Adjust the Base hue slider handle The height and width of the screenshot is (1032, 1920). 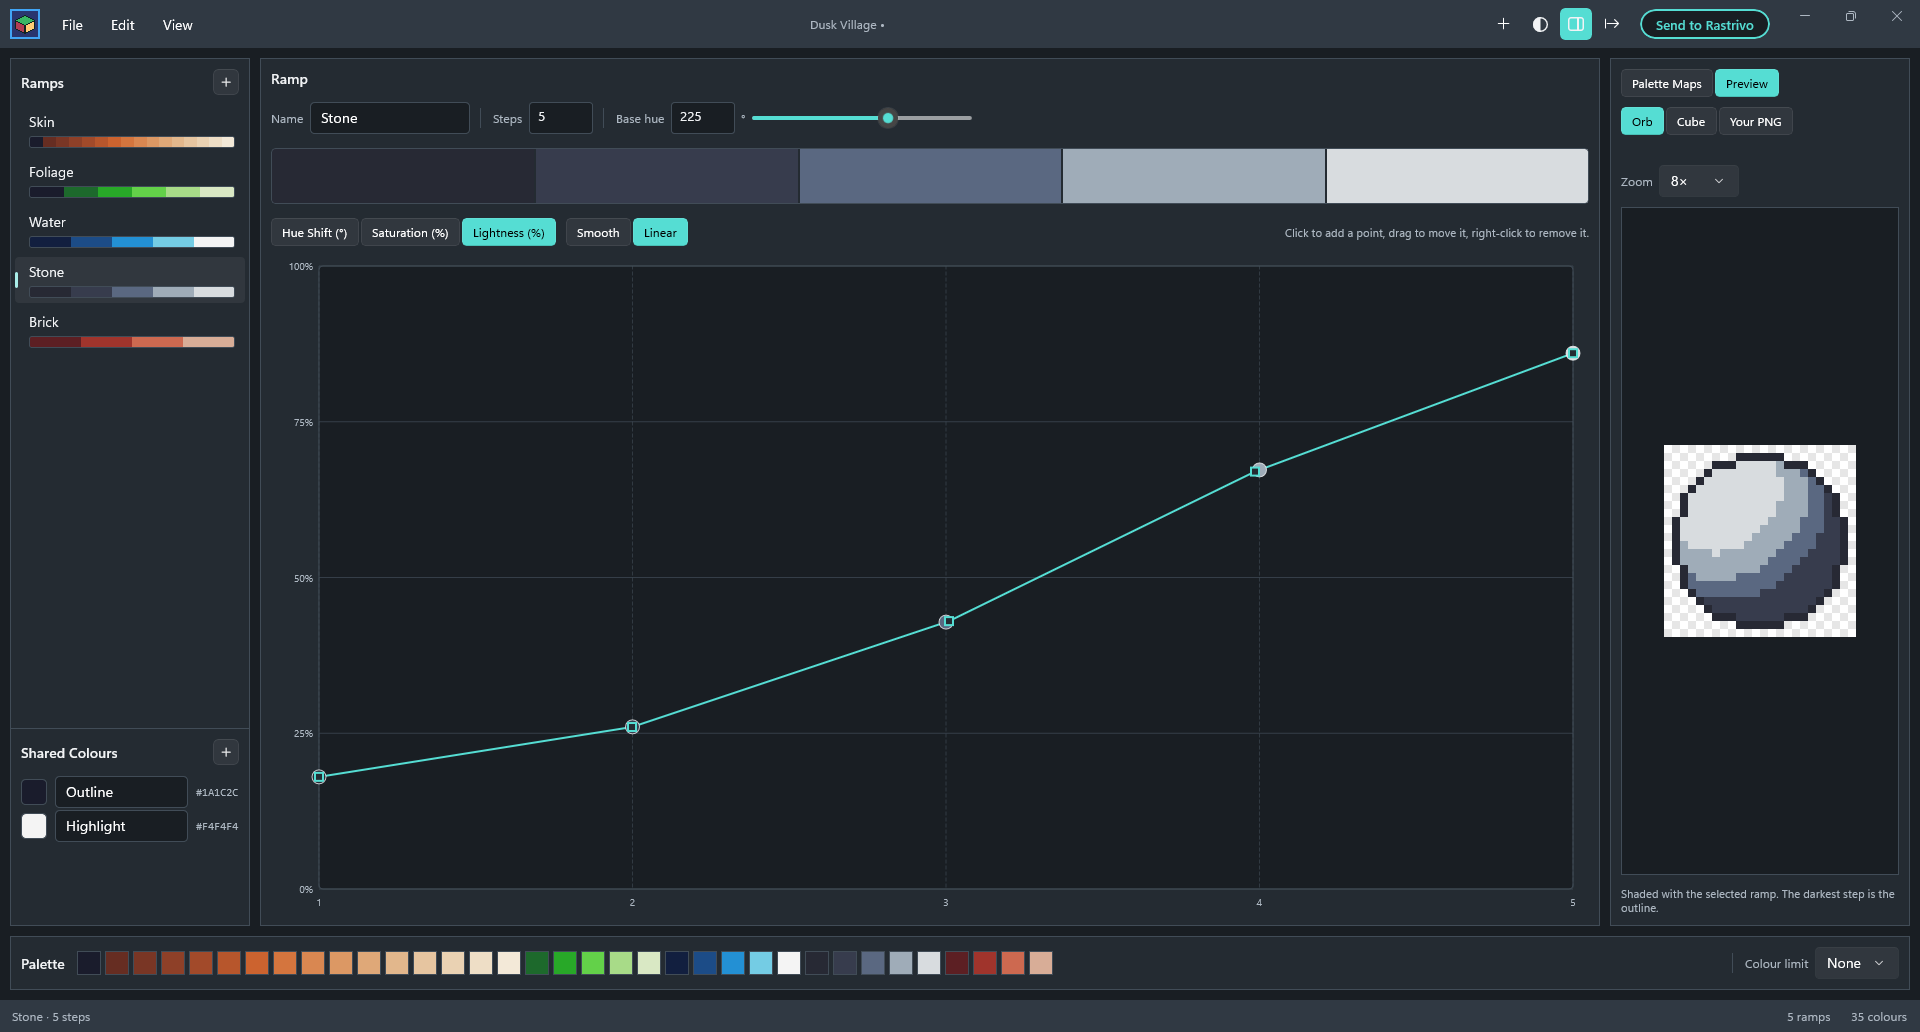[888, 118]
